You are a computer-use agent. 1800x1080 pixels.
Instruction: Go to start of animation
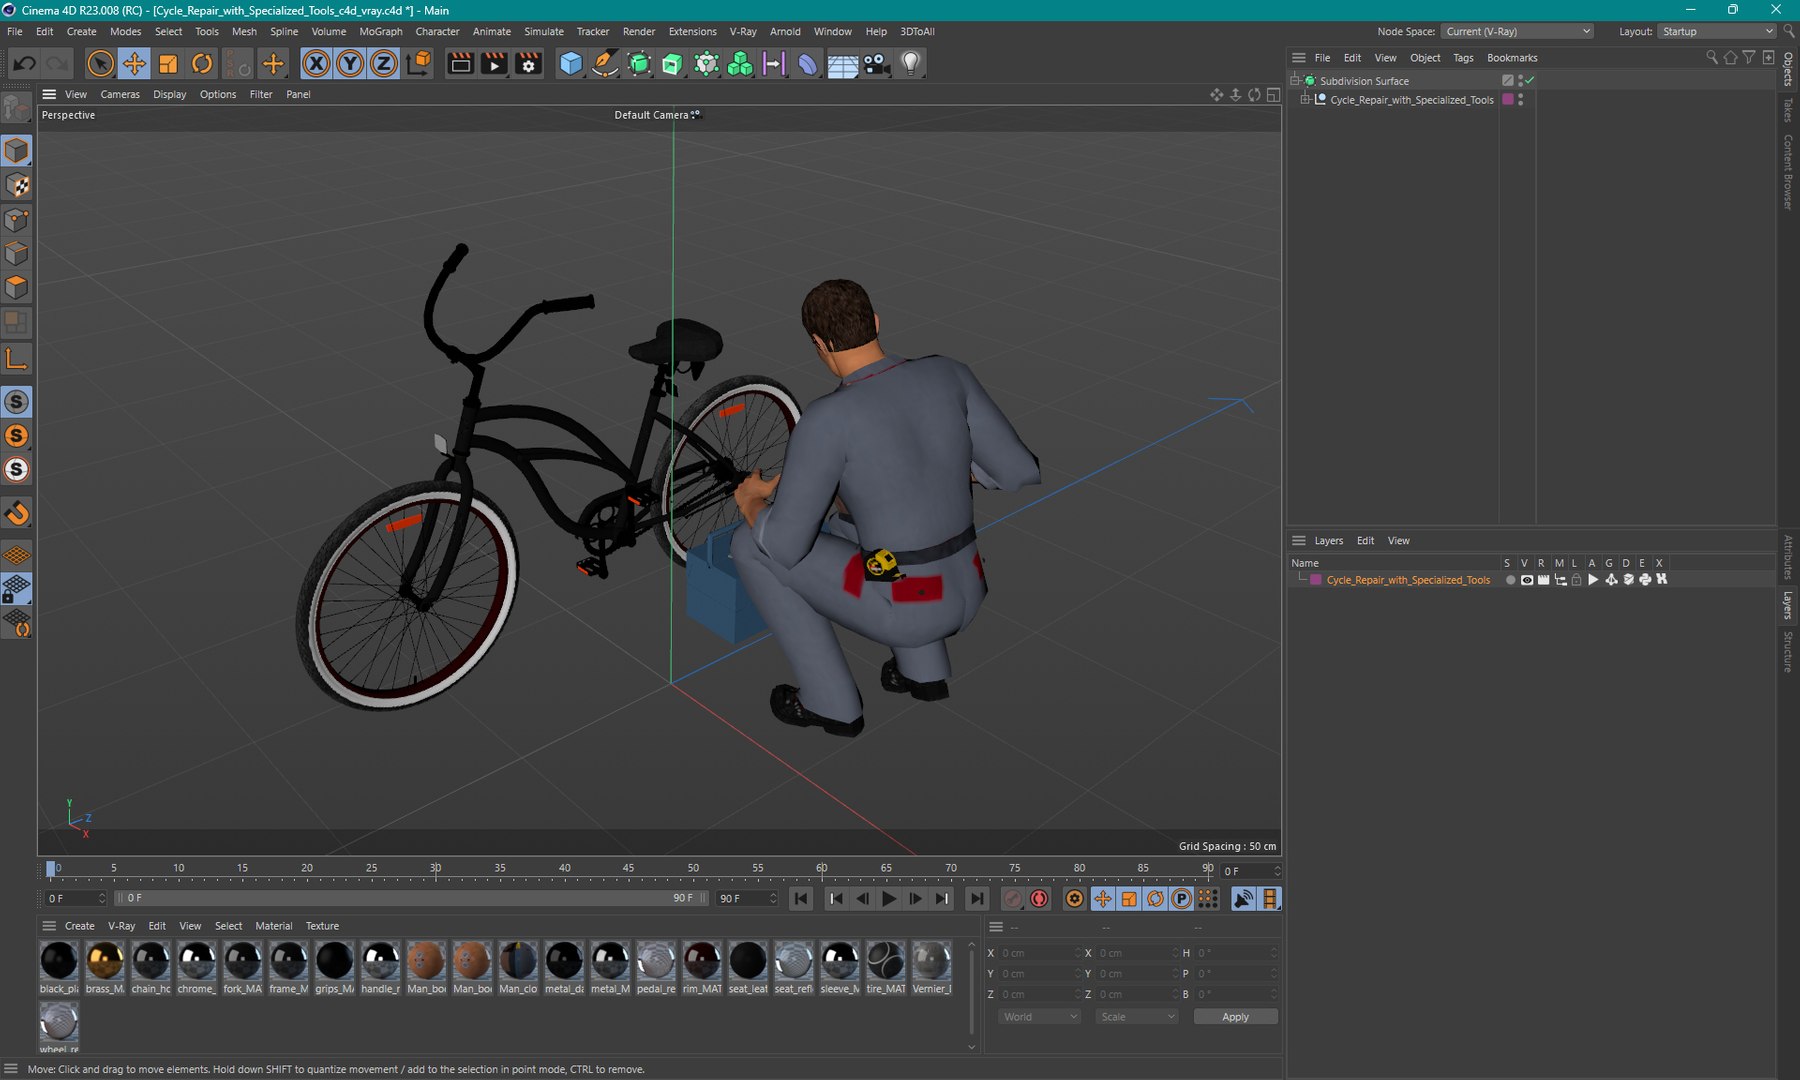click(801, 898)
